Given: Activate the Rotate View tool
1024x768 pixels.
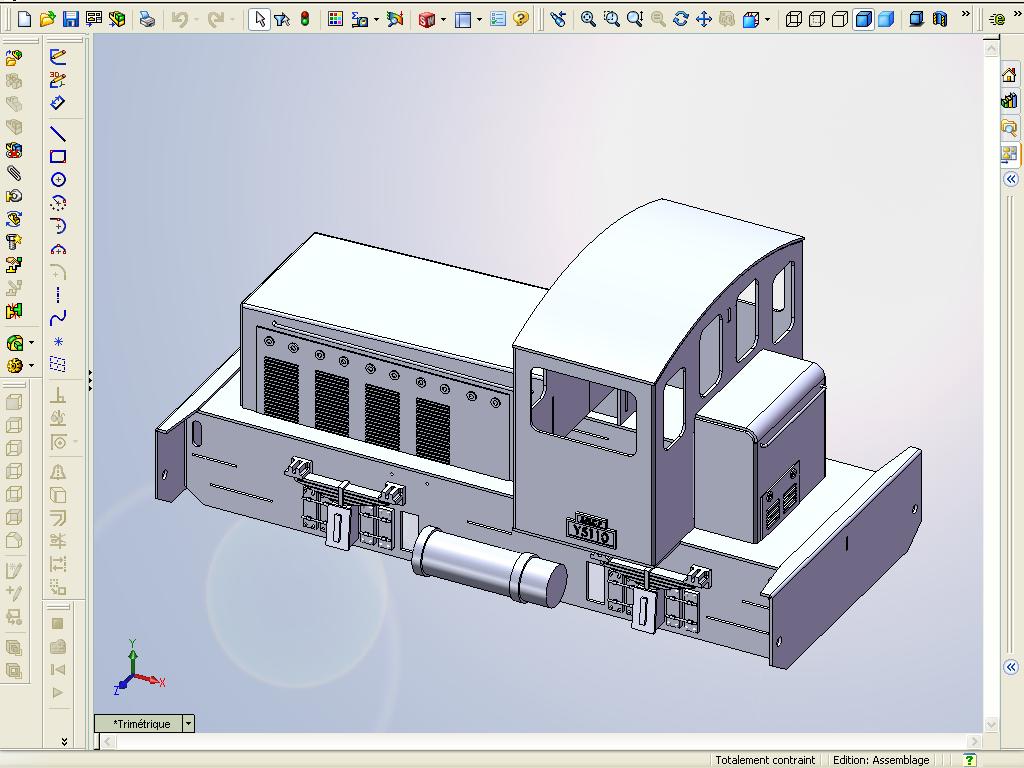Looking at the screenshot, I should (x=680, y=19).
